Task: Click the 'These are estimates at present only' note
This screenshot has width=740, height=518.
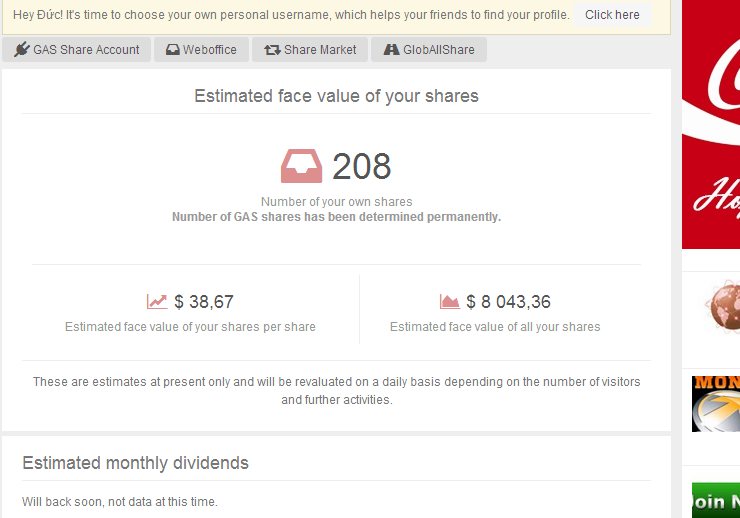Action: [336, 391]
